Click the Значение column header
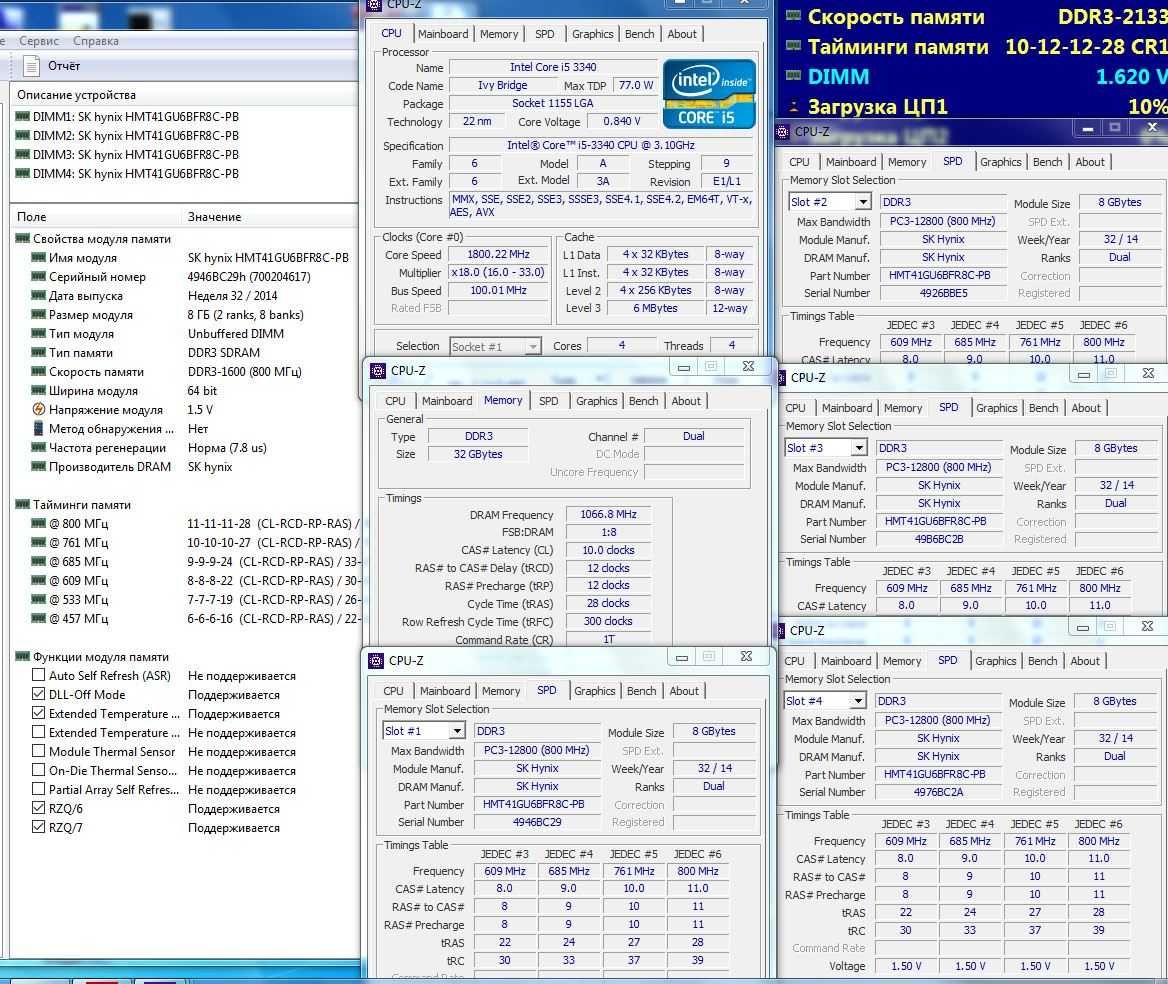 pos(268,217)
